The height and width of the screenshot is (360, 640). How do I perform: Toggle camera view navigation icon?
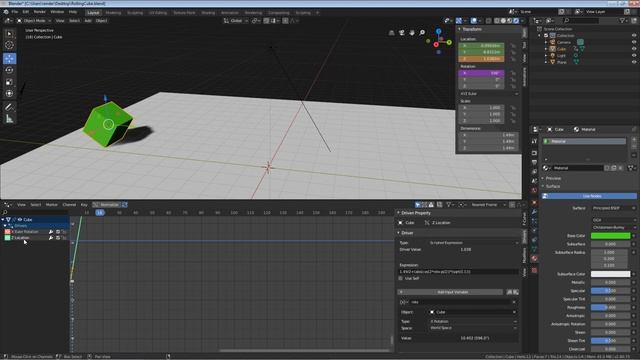pos(402,33)
